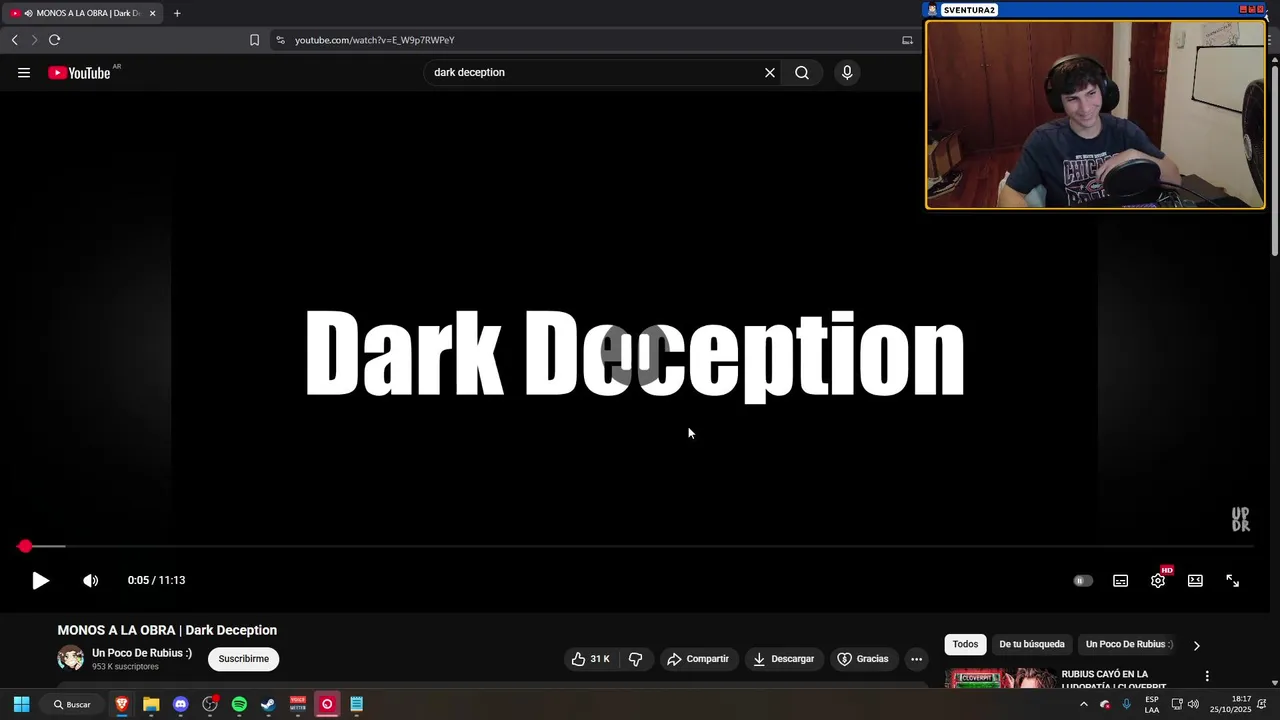Click the install/cast icon in address bar
1280x720 pixels.
907,40
